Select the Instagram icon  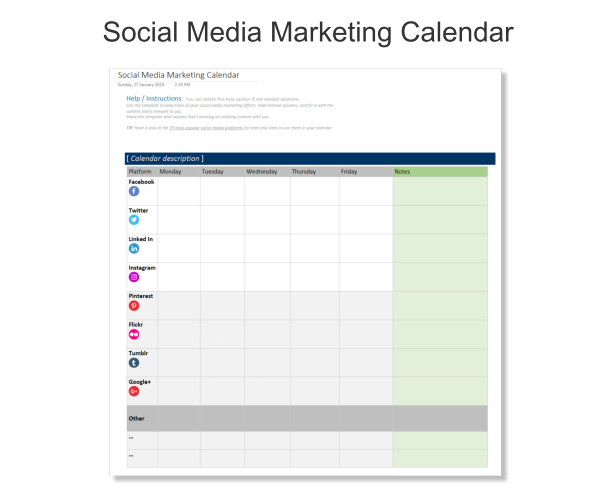click(134, 277)
